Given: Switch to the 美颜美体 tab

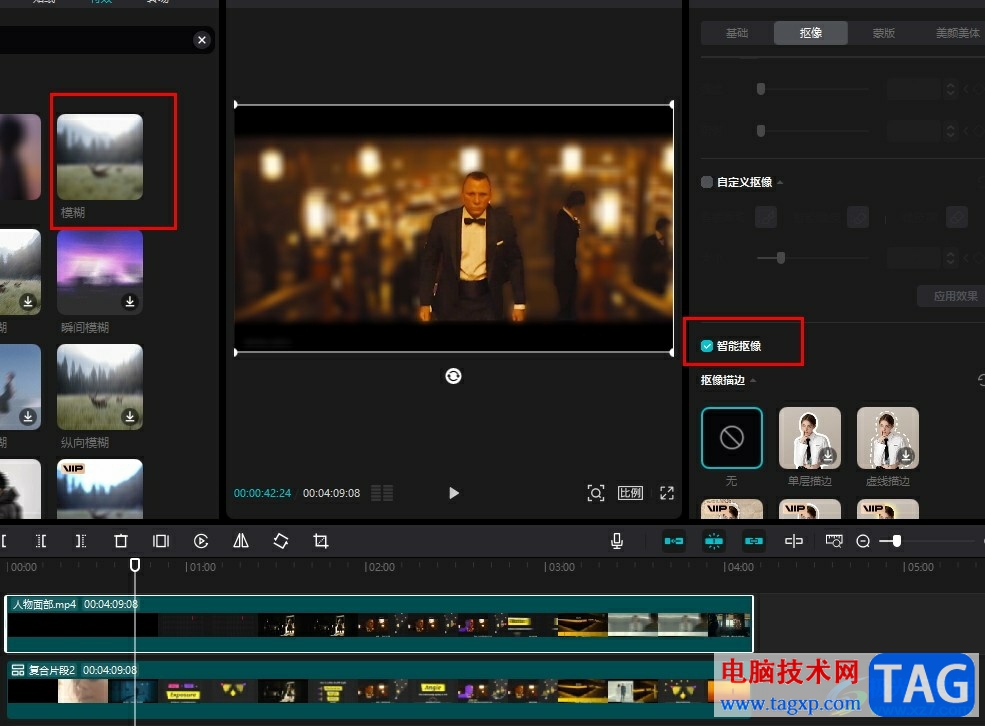Looking at the screenshot, I should (957, 33).
